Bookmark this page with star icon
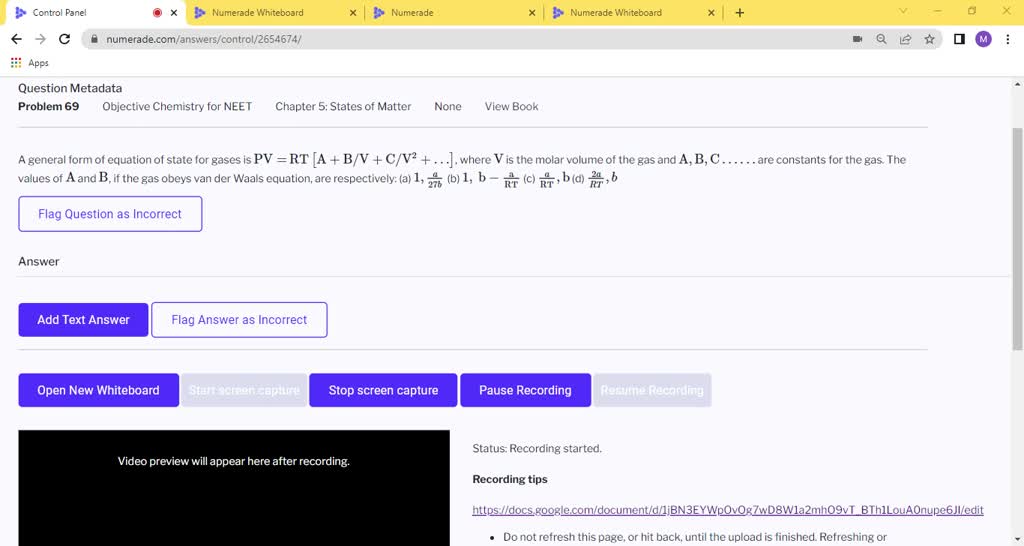The image size is (1024, 546). [x=929, y=39]
